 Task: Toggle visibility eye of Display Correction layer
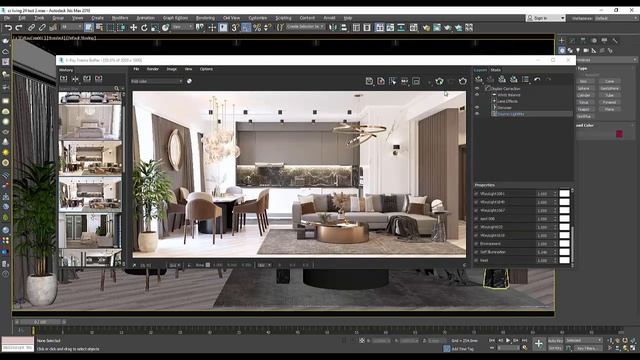[x=477, y=89]
